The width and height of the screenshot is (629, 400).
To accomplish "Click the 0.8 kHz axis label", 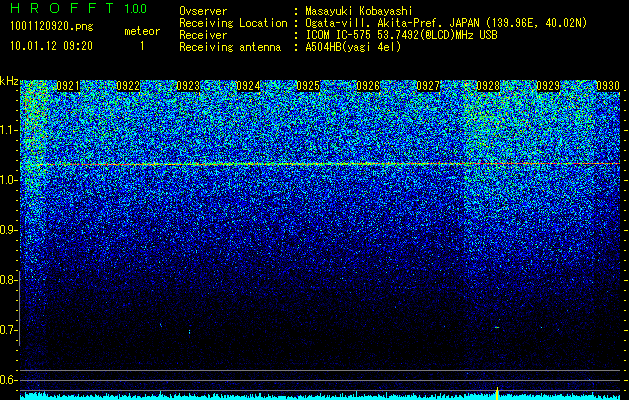I will (x=8, y=280).
